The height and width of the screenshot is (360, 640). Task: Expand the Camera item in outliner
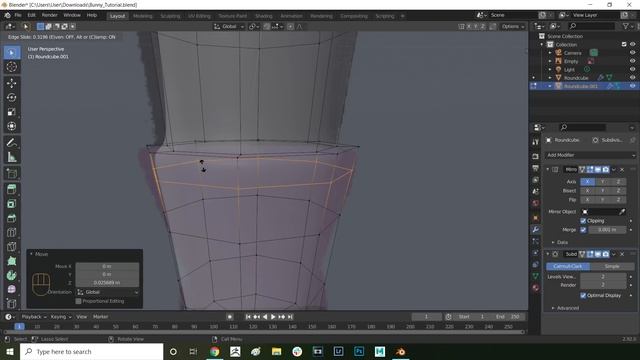(550, 53)
